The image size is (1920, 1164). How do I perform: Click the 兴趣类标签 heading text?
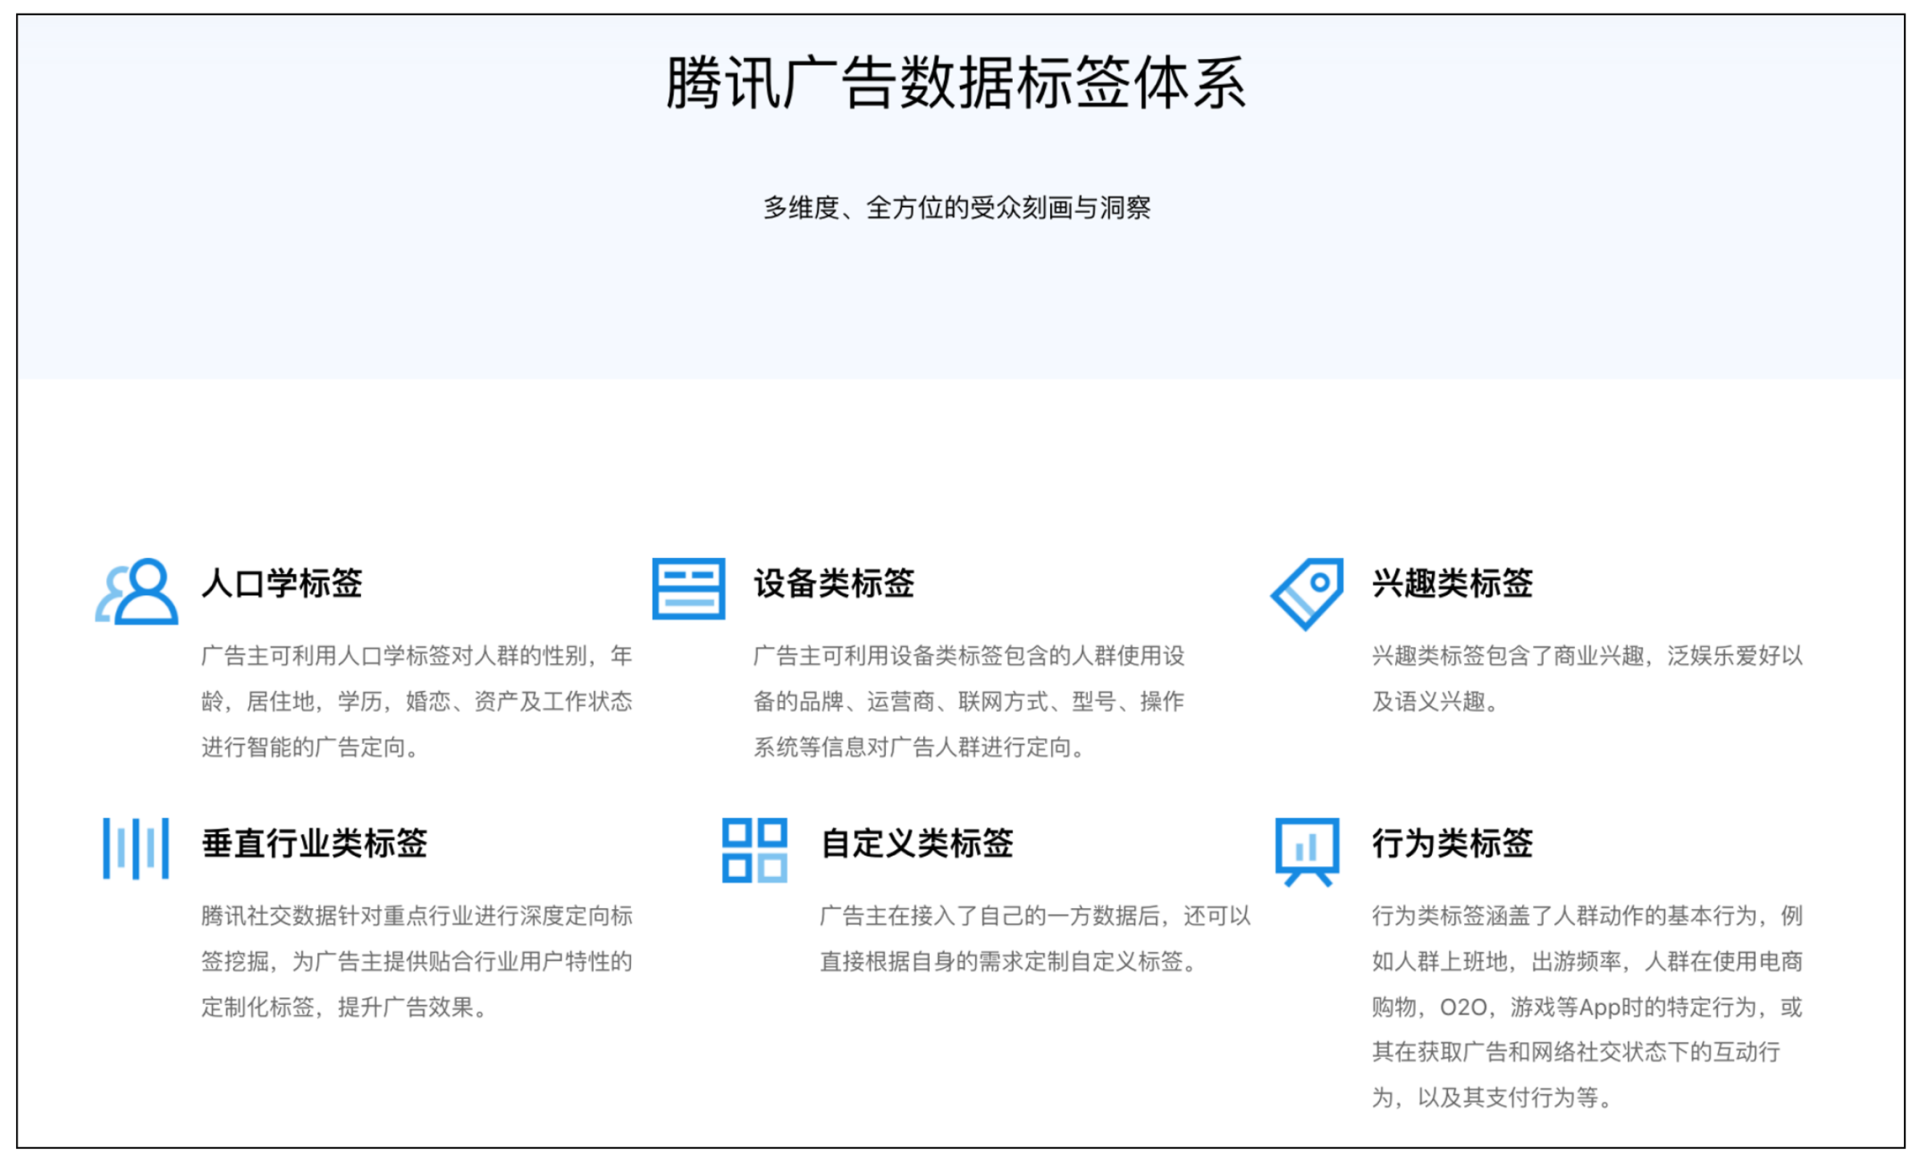(1452, 585)
